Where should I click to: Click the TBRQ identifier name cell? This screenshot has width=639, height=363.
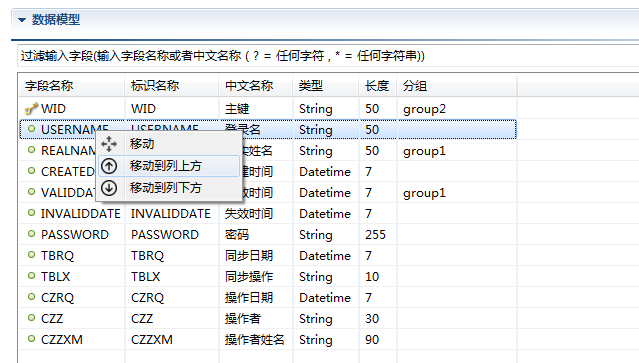[172, 255]
